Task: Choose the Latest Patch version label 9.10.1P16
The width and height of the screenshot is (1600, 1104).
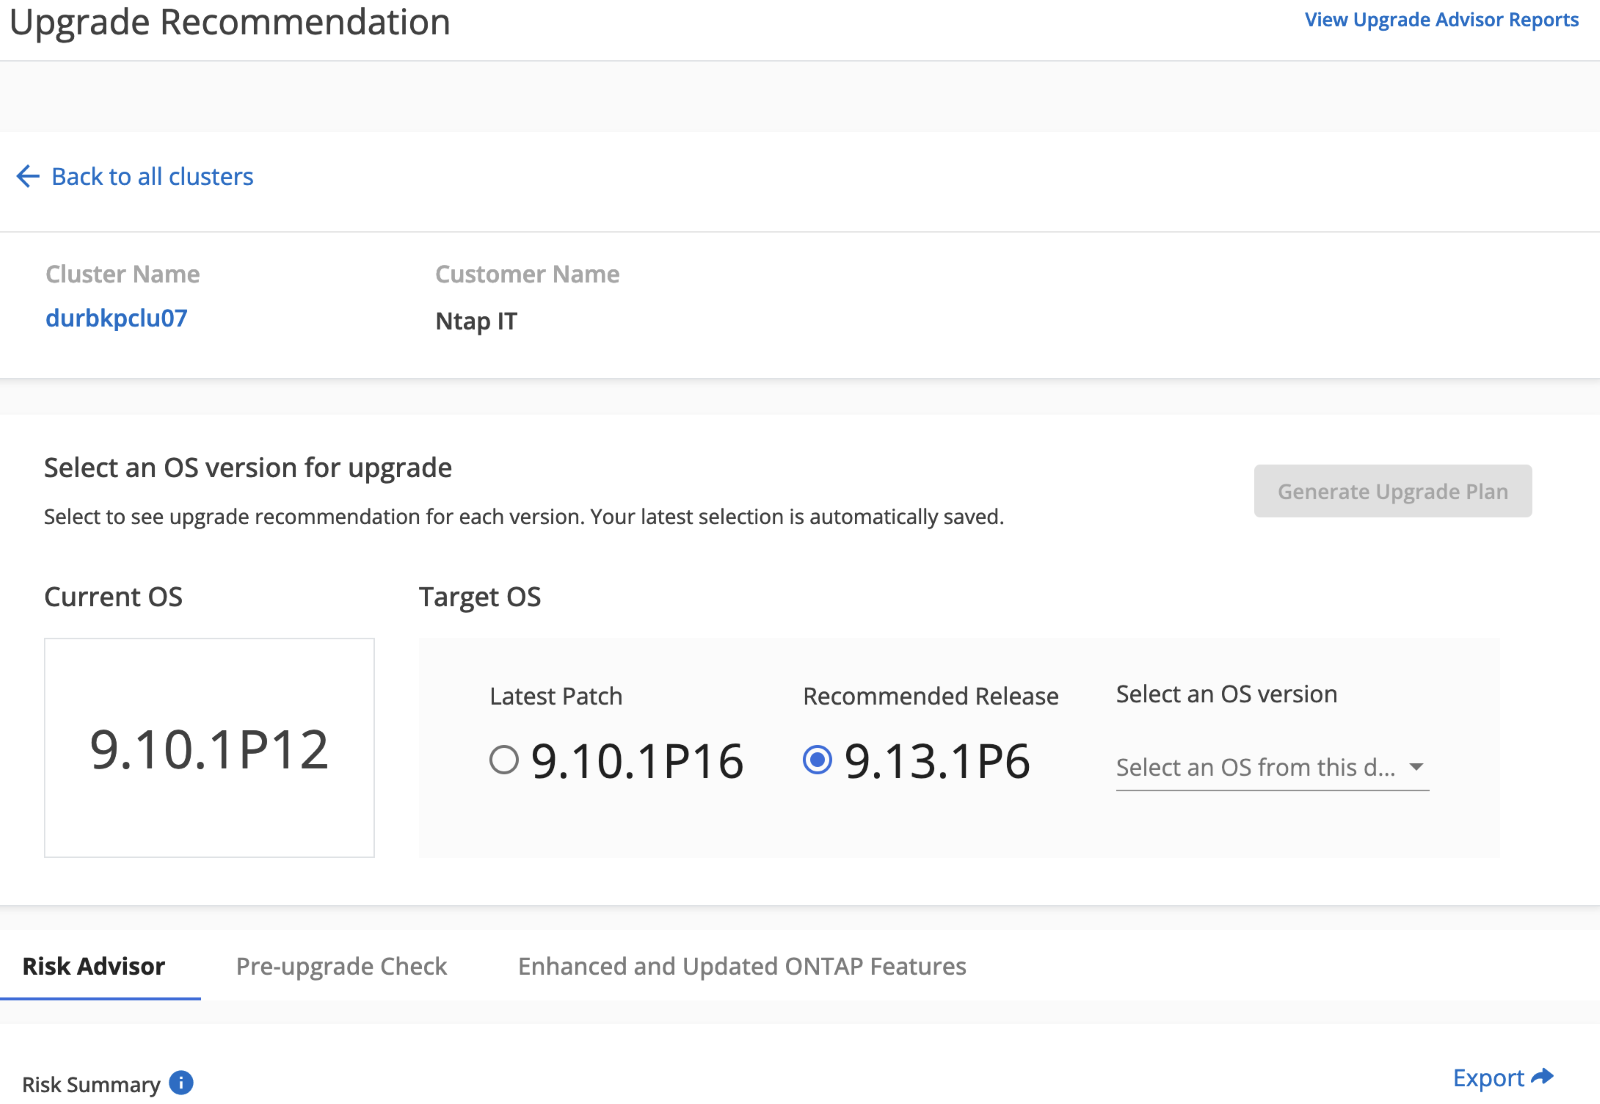Action: pos(637,761)
